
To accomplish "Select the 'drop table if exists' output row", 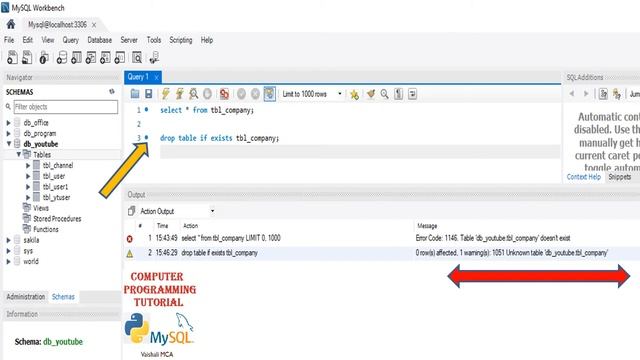I will point(382,253).
